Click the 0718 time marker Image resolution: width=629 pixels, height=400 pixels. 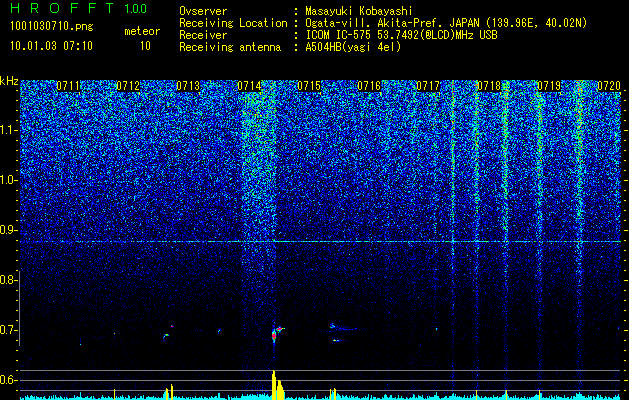(x=489, y=86)
